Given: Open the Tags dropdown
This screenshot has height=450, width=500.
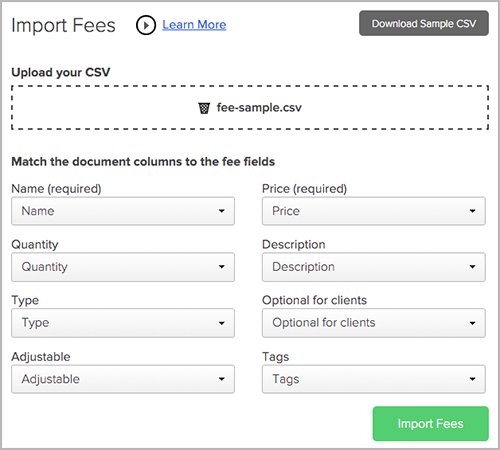Looking at the screenshot, I should [x=374, y=379].
